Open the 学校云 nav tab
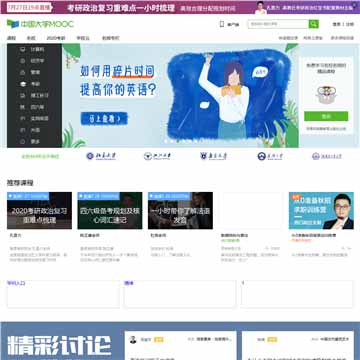 pyautogui.click(x=83, y=38)
